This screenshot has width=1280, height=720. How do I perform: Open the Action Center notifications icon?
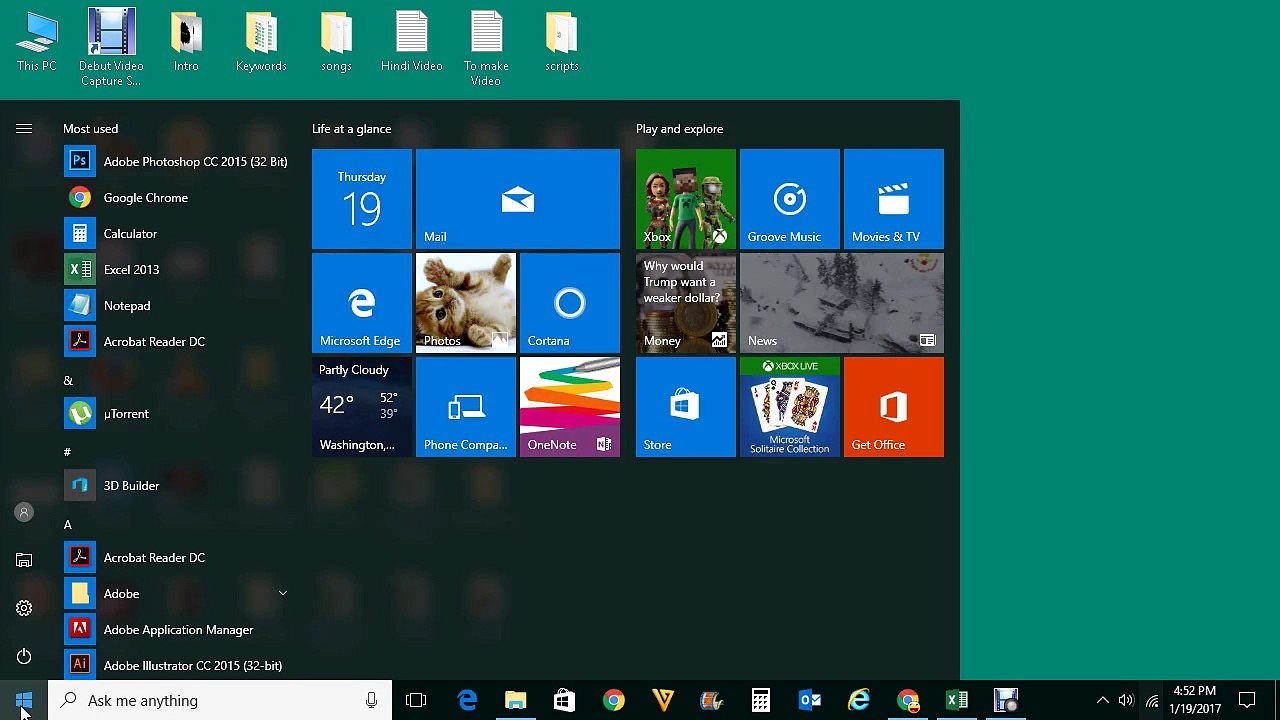click(x=1247, y=700)
